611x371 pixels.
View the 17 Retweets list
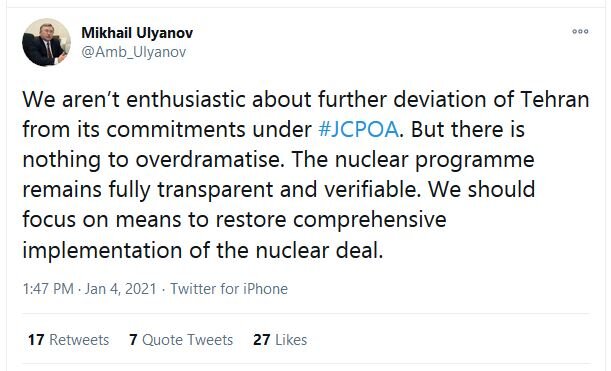point(68,339)
